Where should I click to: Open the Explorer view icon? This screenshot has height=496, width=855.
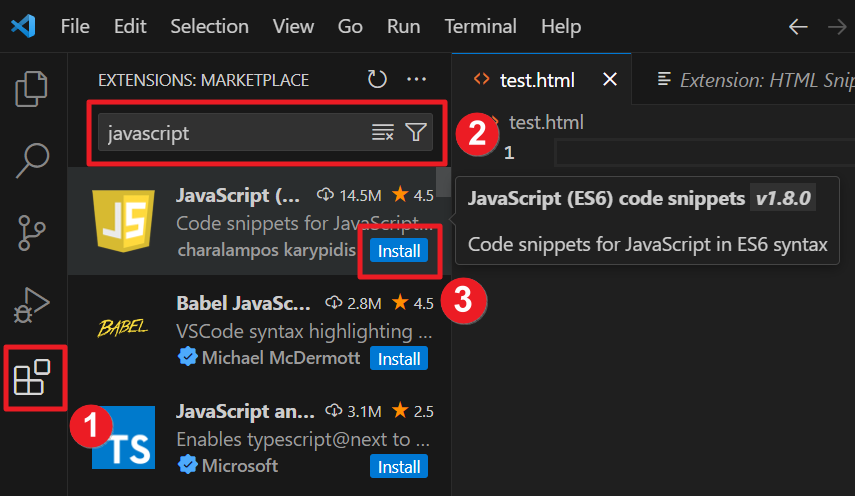(31, 89)
